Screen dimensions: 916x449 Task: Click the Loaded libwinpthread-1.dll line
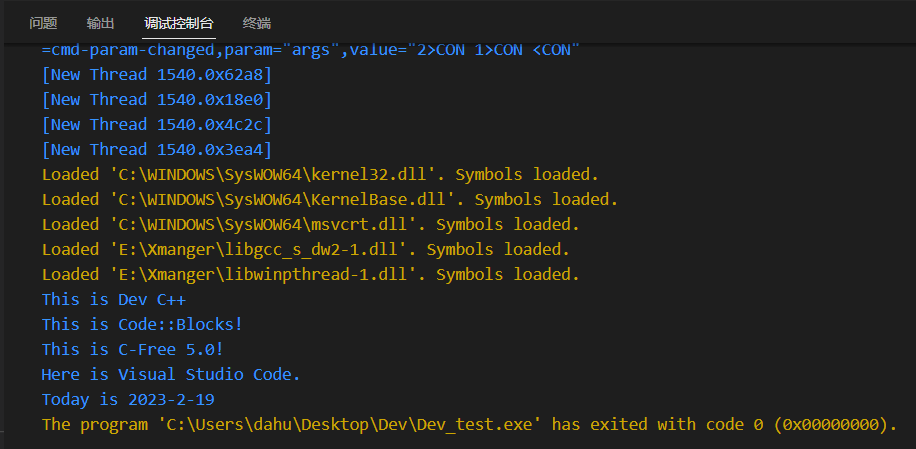311,274
